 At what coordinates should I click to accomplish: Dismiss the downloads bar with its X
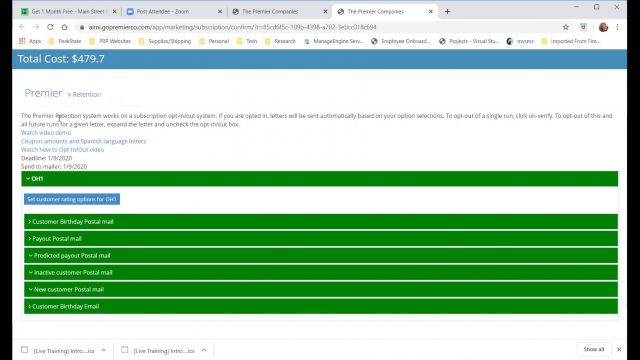(x=619, y=349)
